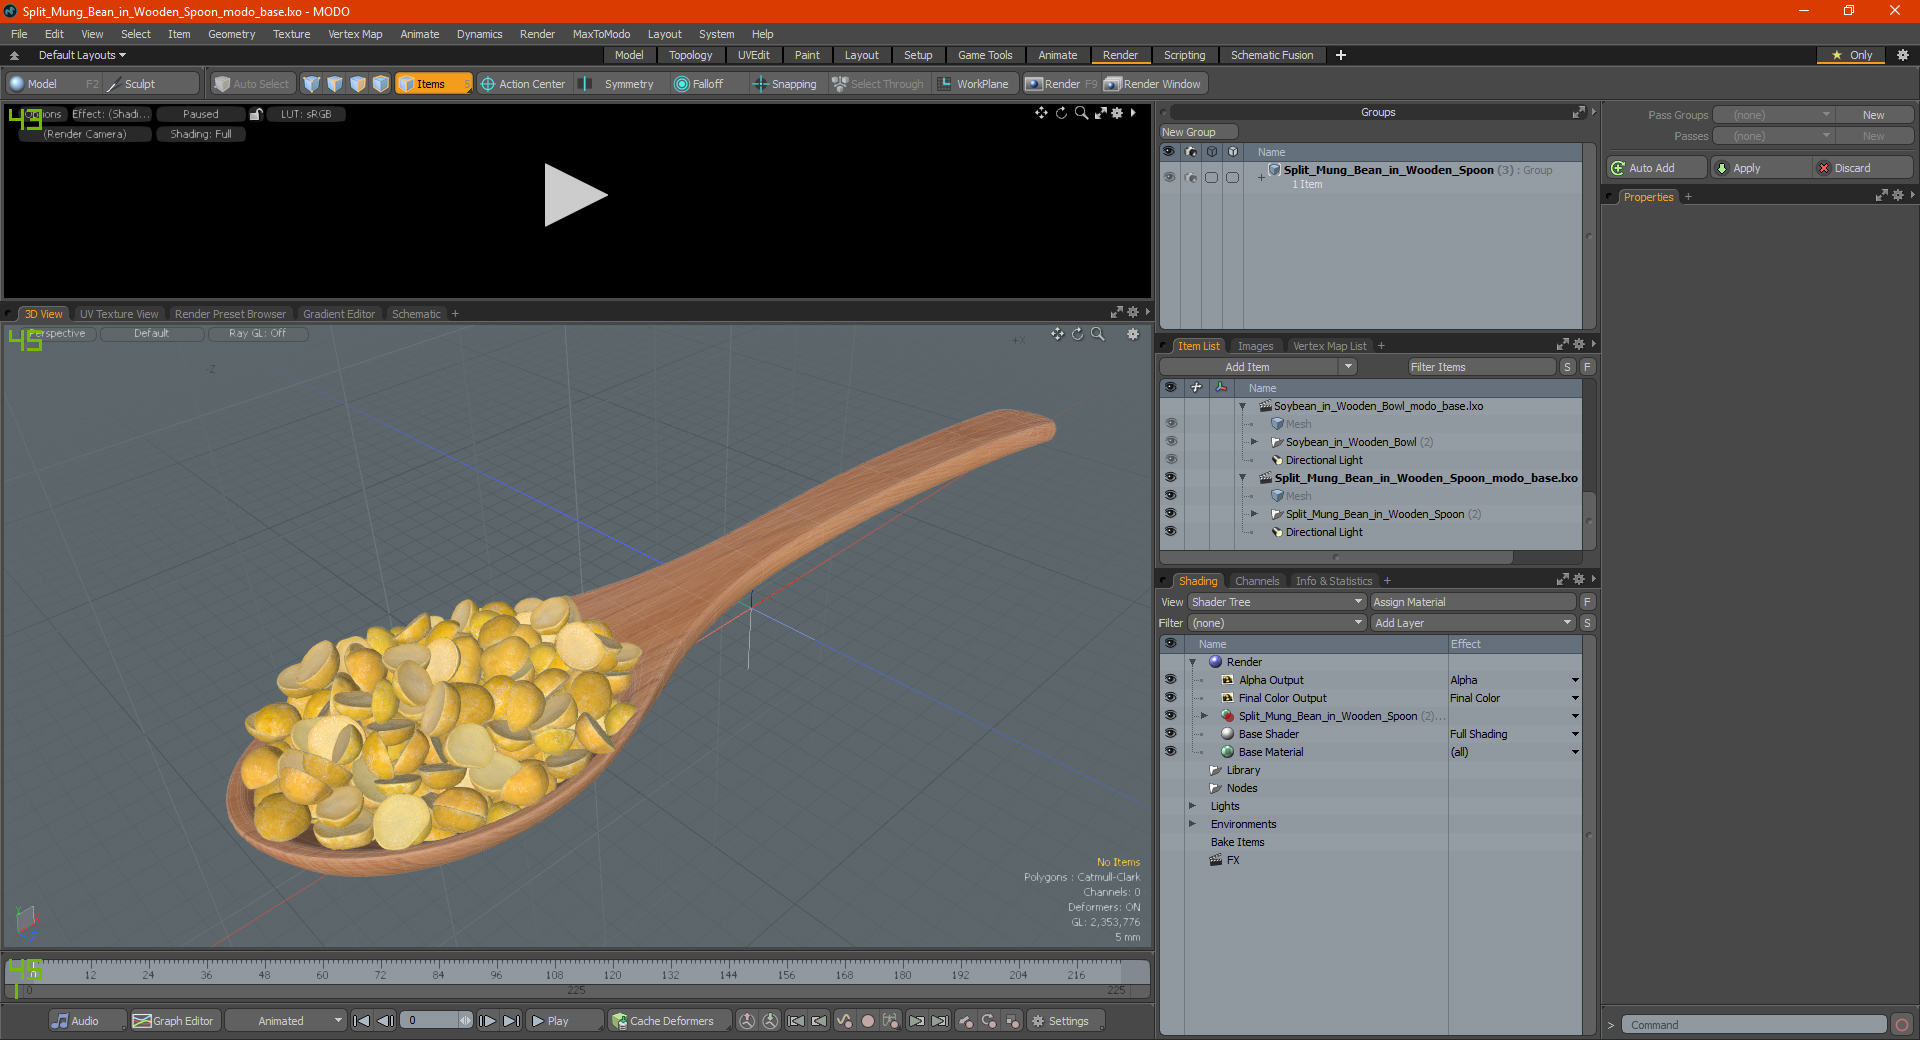Toggle visibility of Base Material layer

(1170, 752)
